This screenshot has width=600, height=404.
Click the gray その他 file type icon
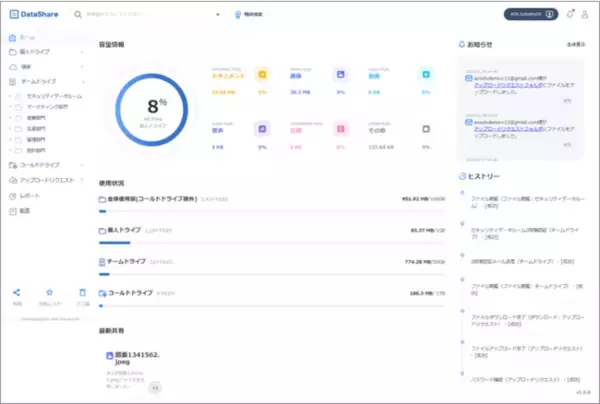tap(426, 129)
